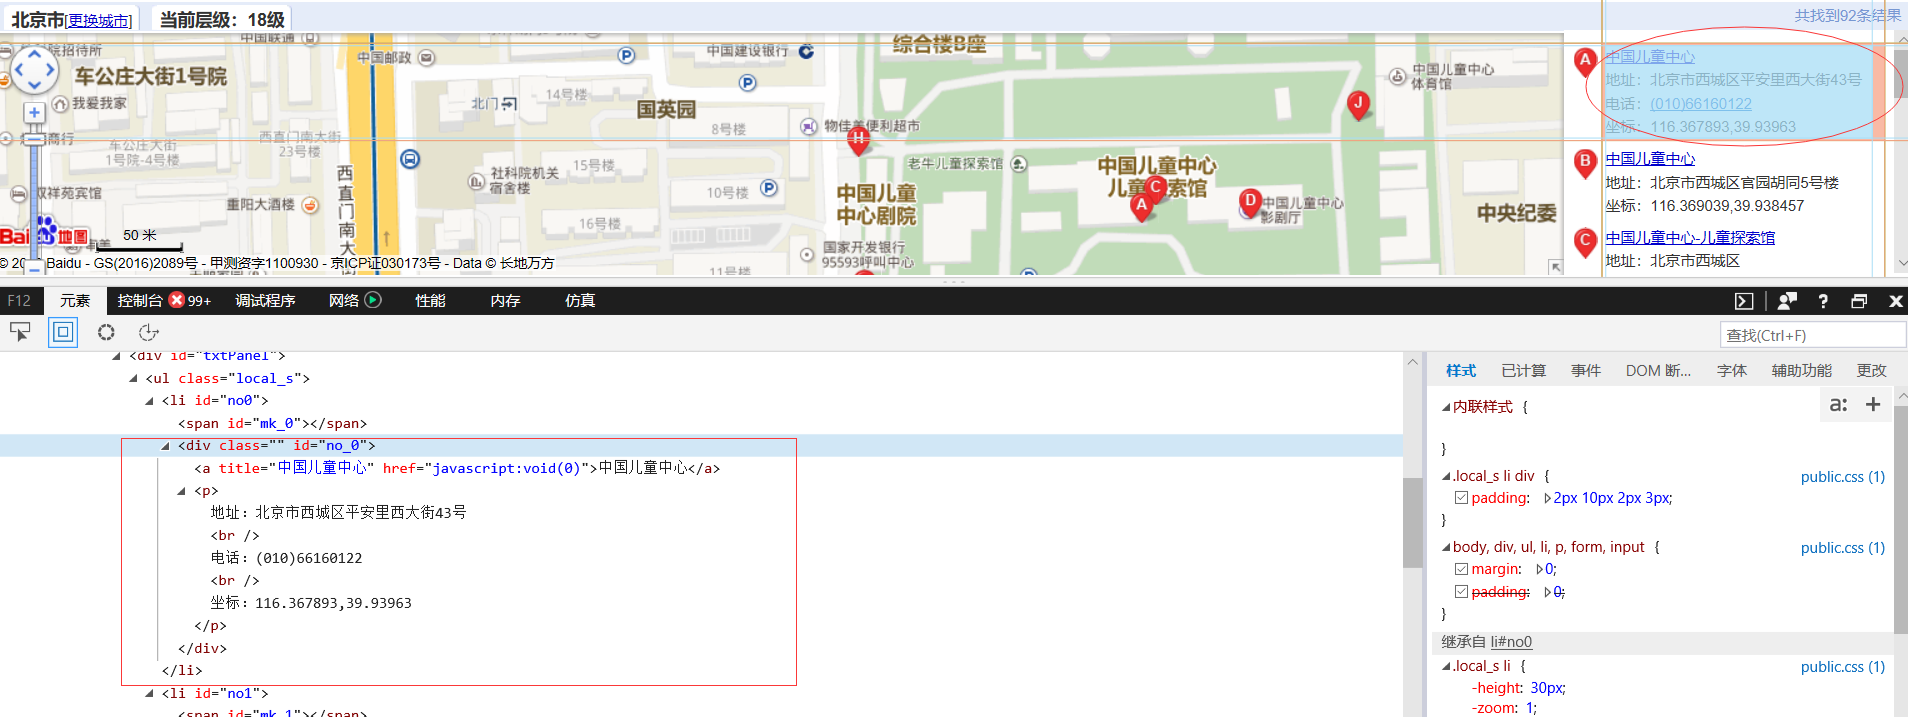Click the refresh DOM tree clock icon
The image size is (1908, 717).
[149, 332]
